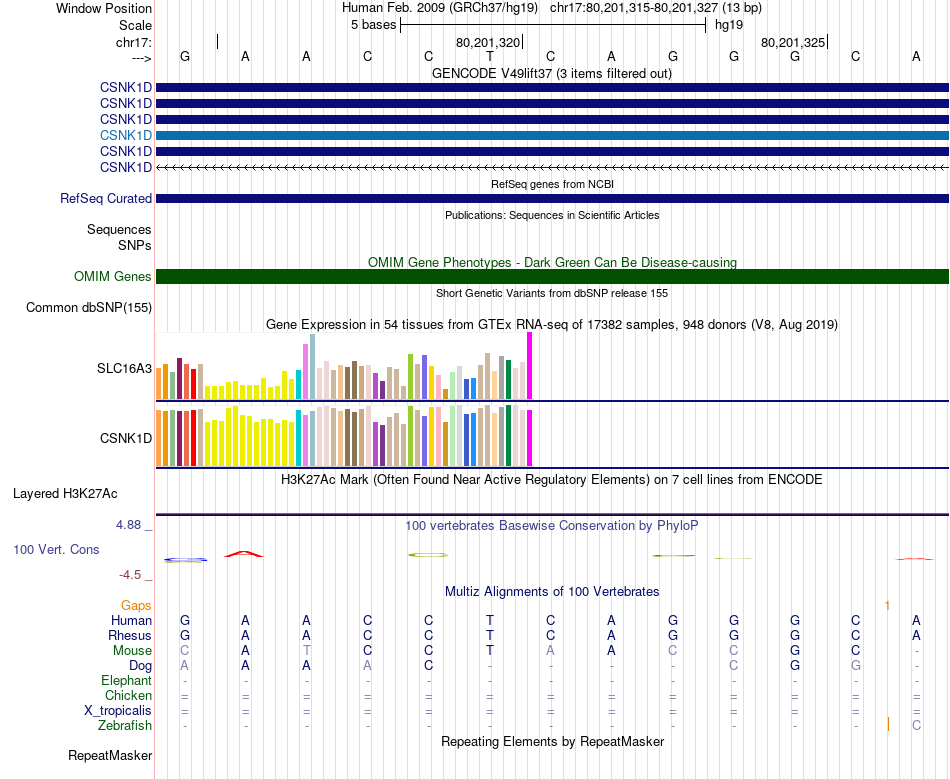Click the ---> sequence direction label
The image size is (950, 779).
[x=142, y=58]
